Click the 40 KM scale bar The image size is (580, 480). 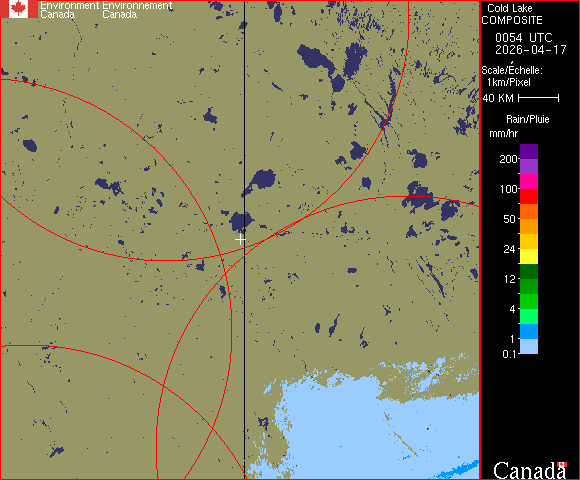coord(539,98)
